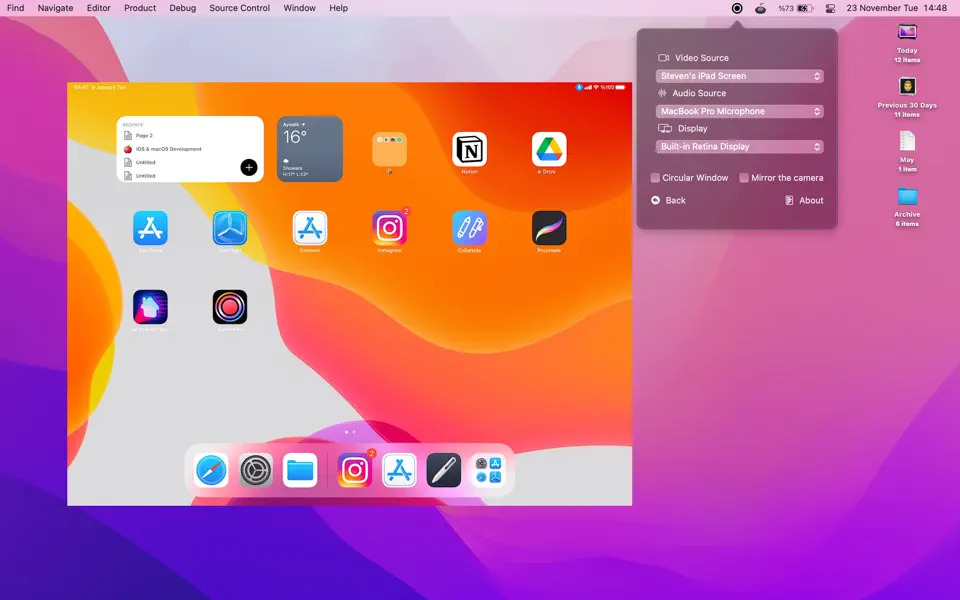This screenshot has width=960, height=600.
Task: Open the Editor menu
Action: tap(99, 8)
